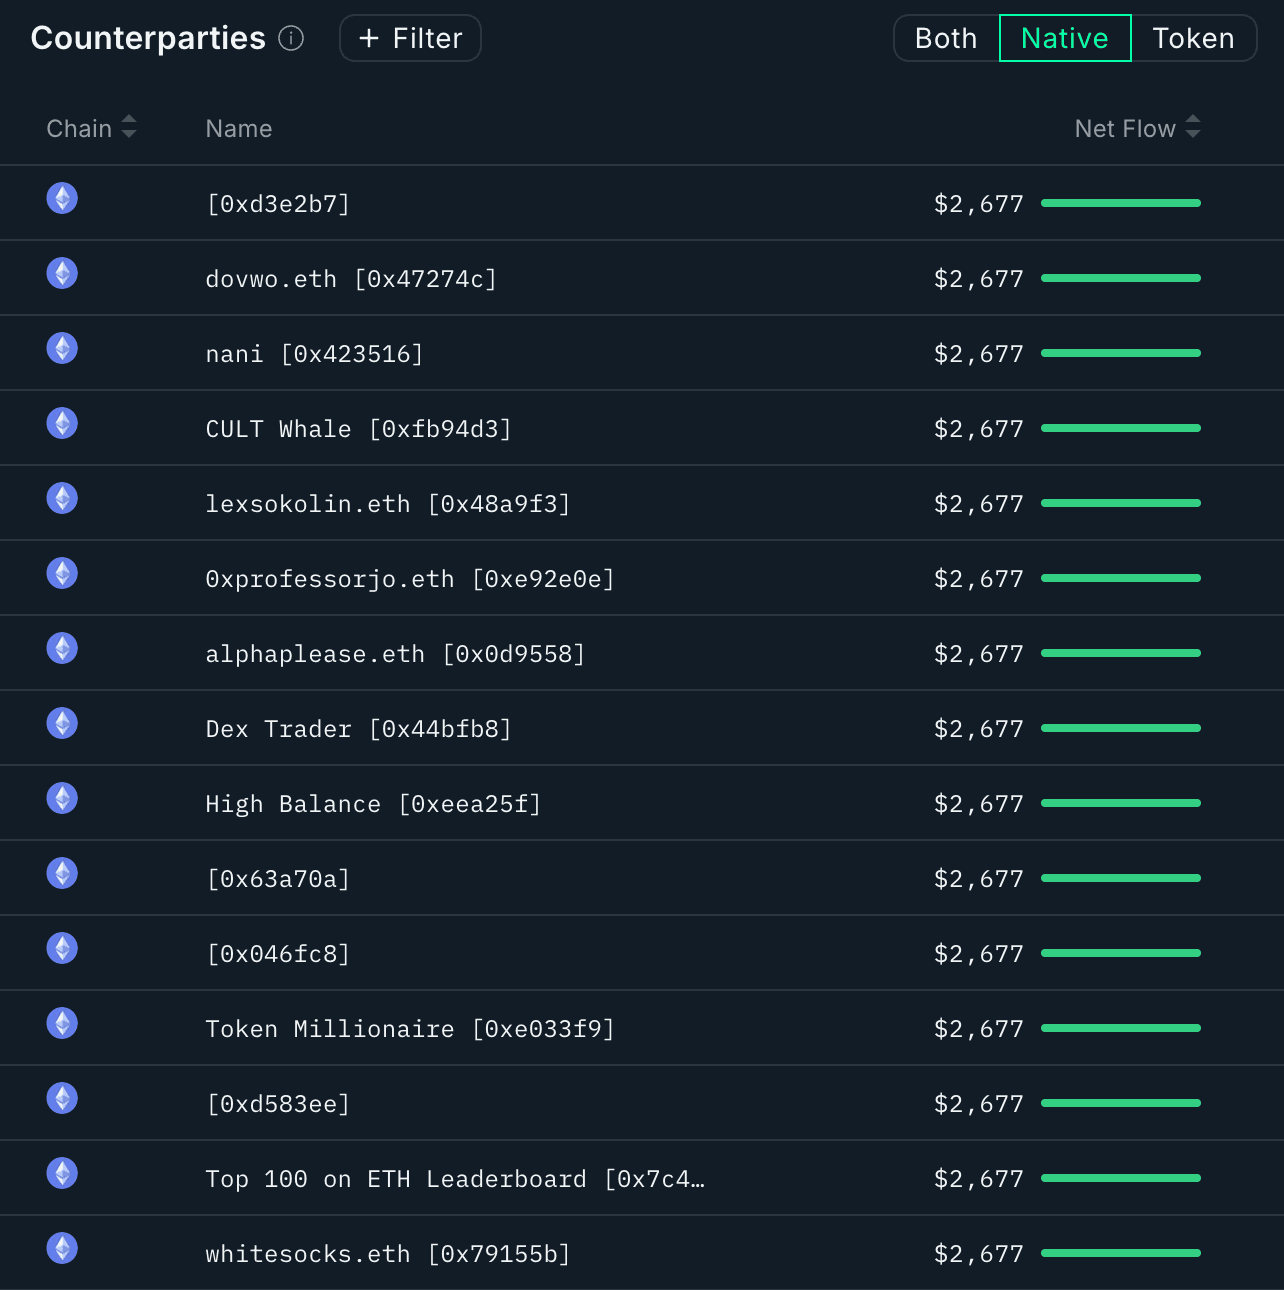Select the Native toggle option

(x=1065, y=38)
